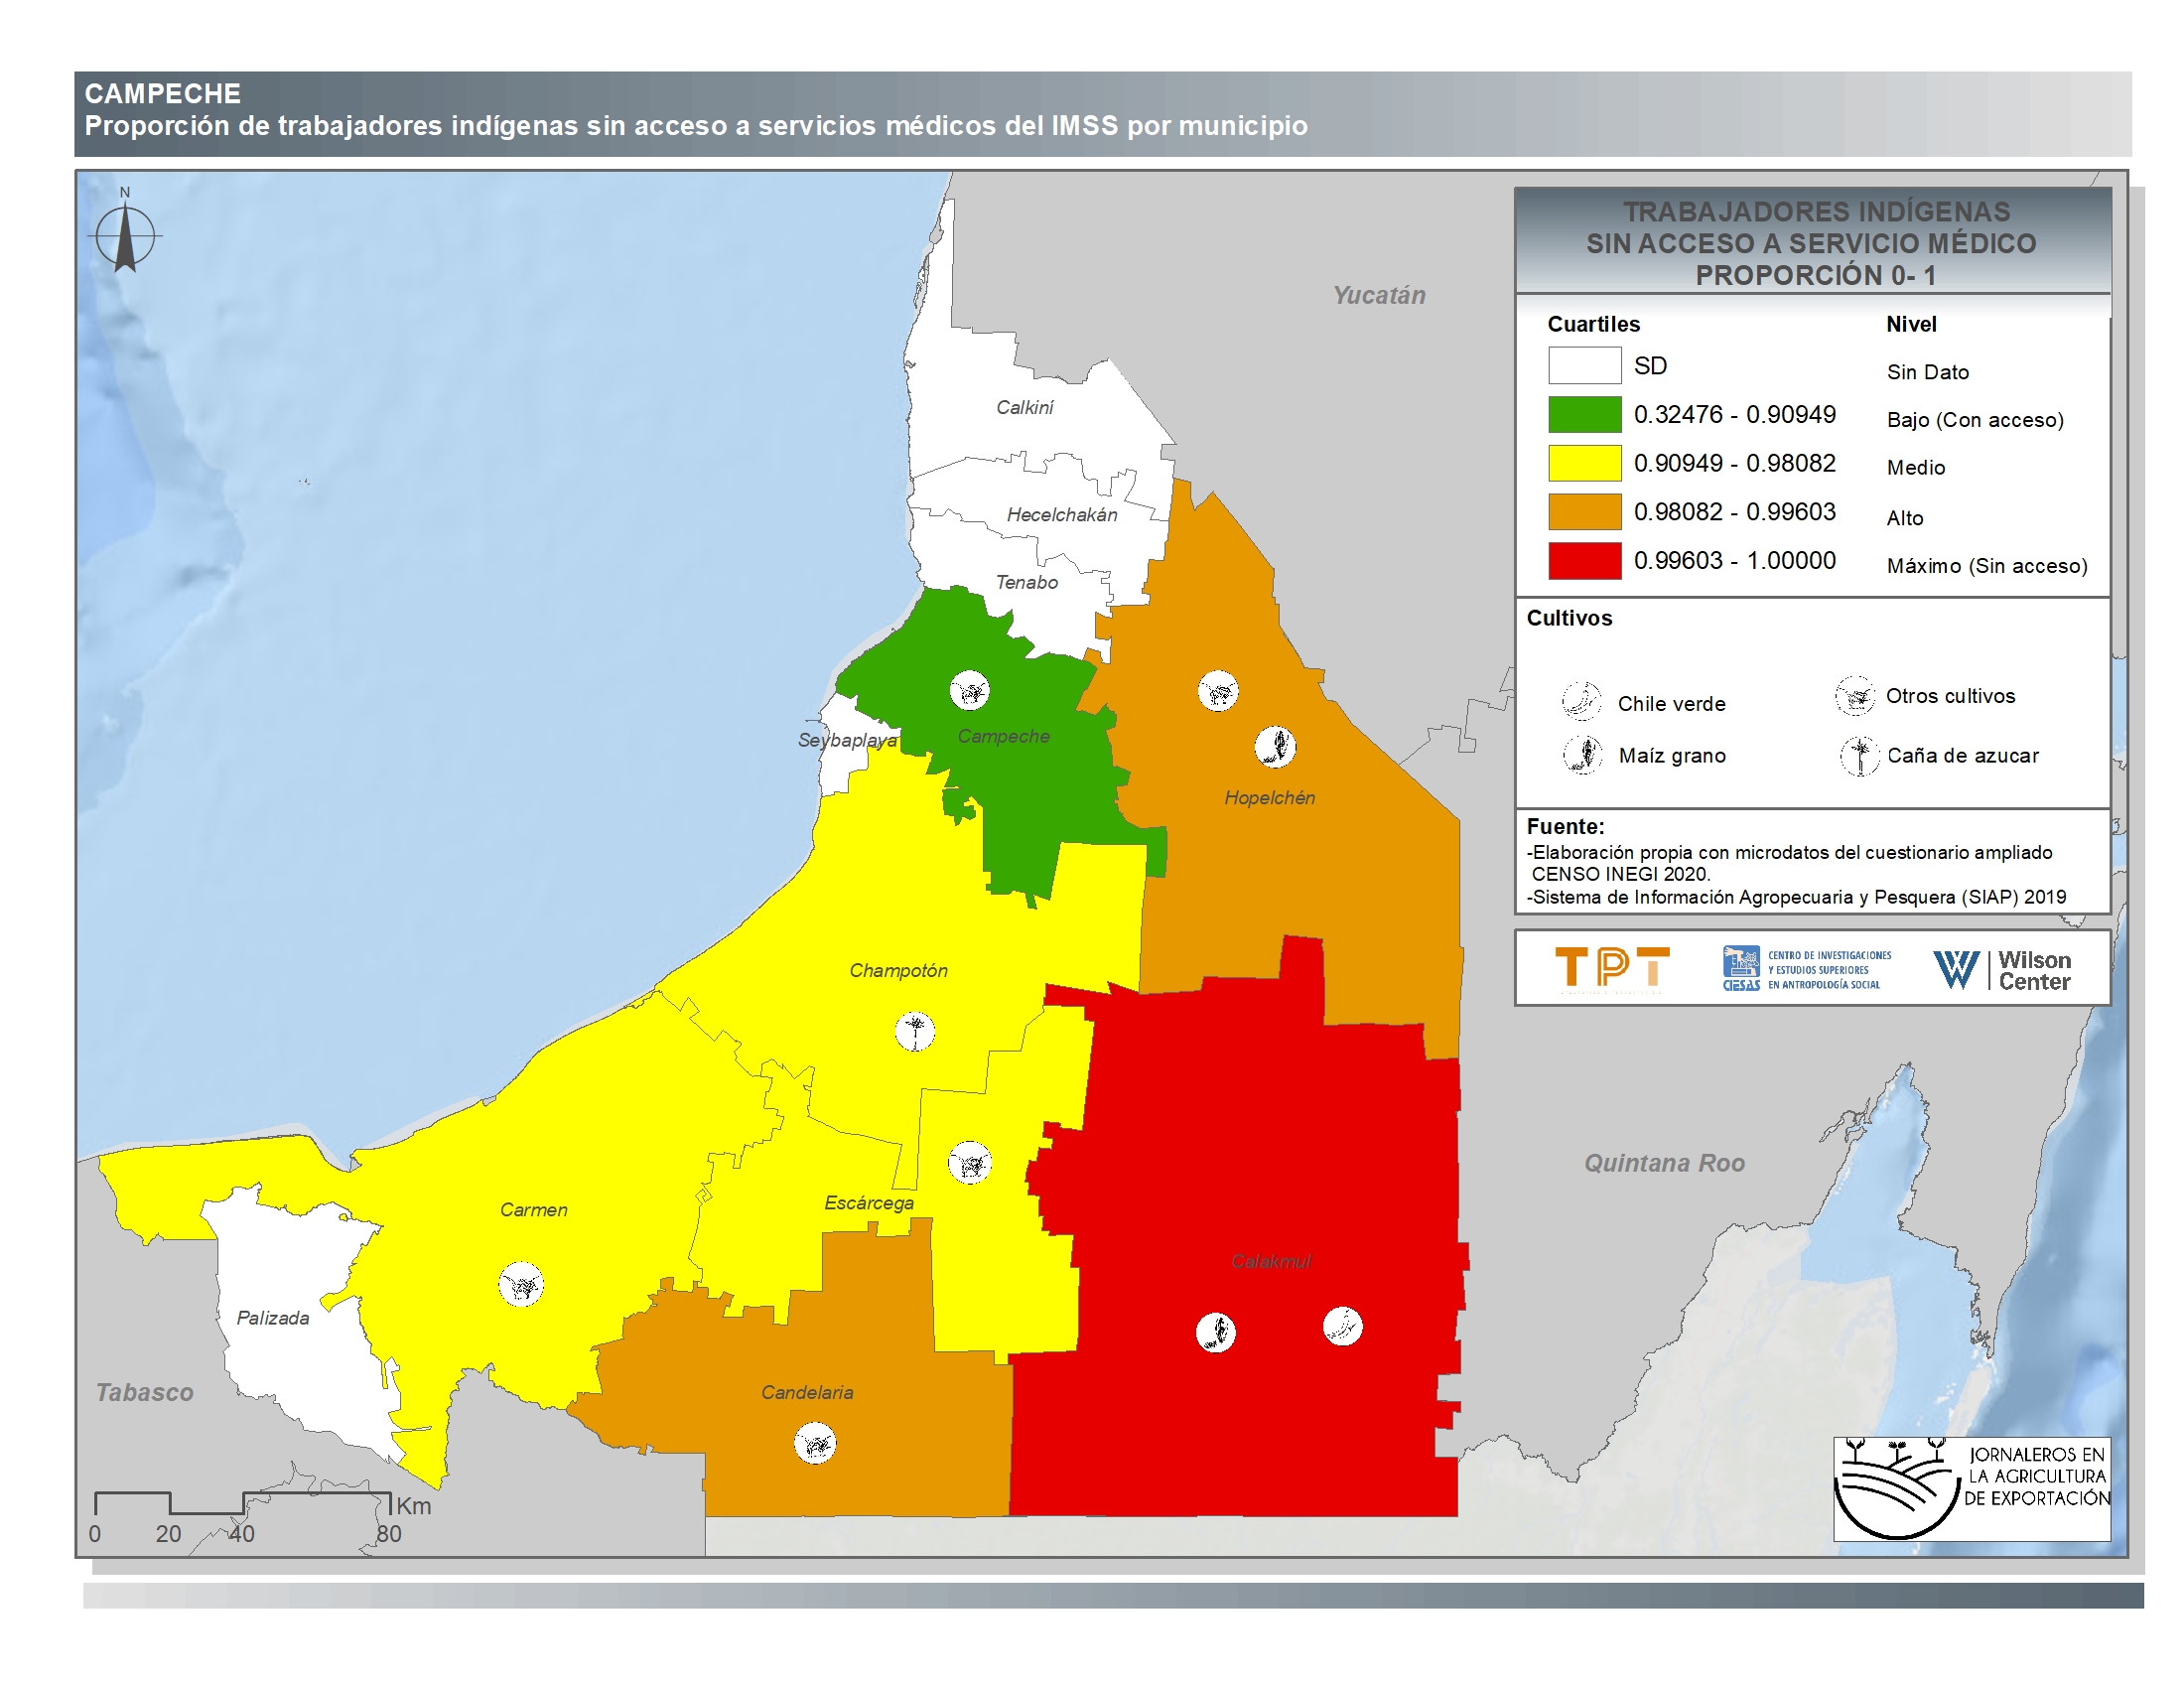Image resolution: width=2184 pixels, height=1688 pixels.
Task: Click the sugarcane crop marker in Champotón
Action: pyautogui.click(x=914, y=1031)
